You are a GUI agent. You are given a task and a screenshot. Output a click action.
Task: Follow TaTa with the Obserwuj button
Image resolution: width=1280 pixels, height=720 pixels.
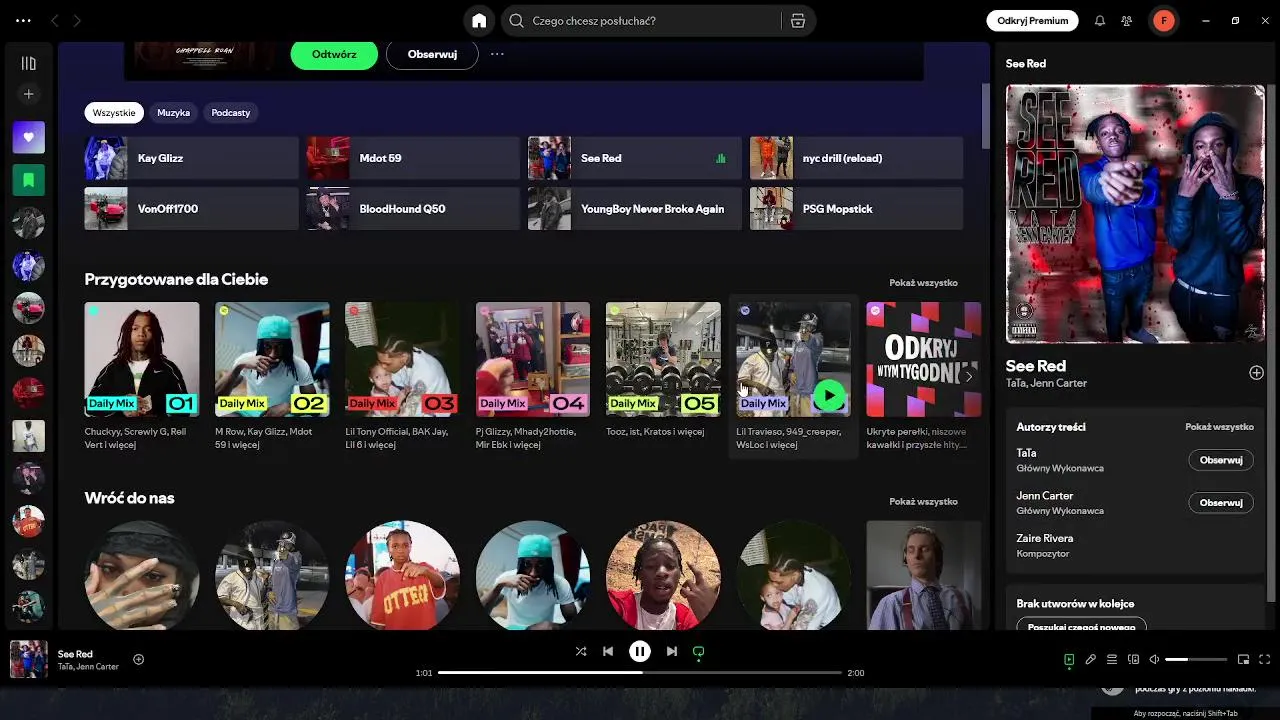point(1221,460)
